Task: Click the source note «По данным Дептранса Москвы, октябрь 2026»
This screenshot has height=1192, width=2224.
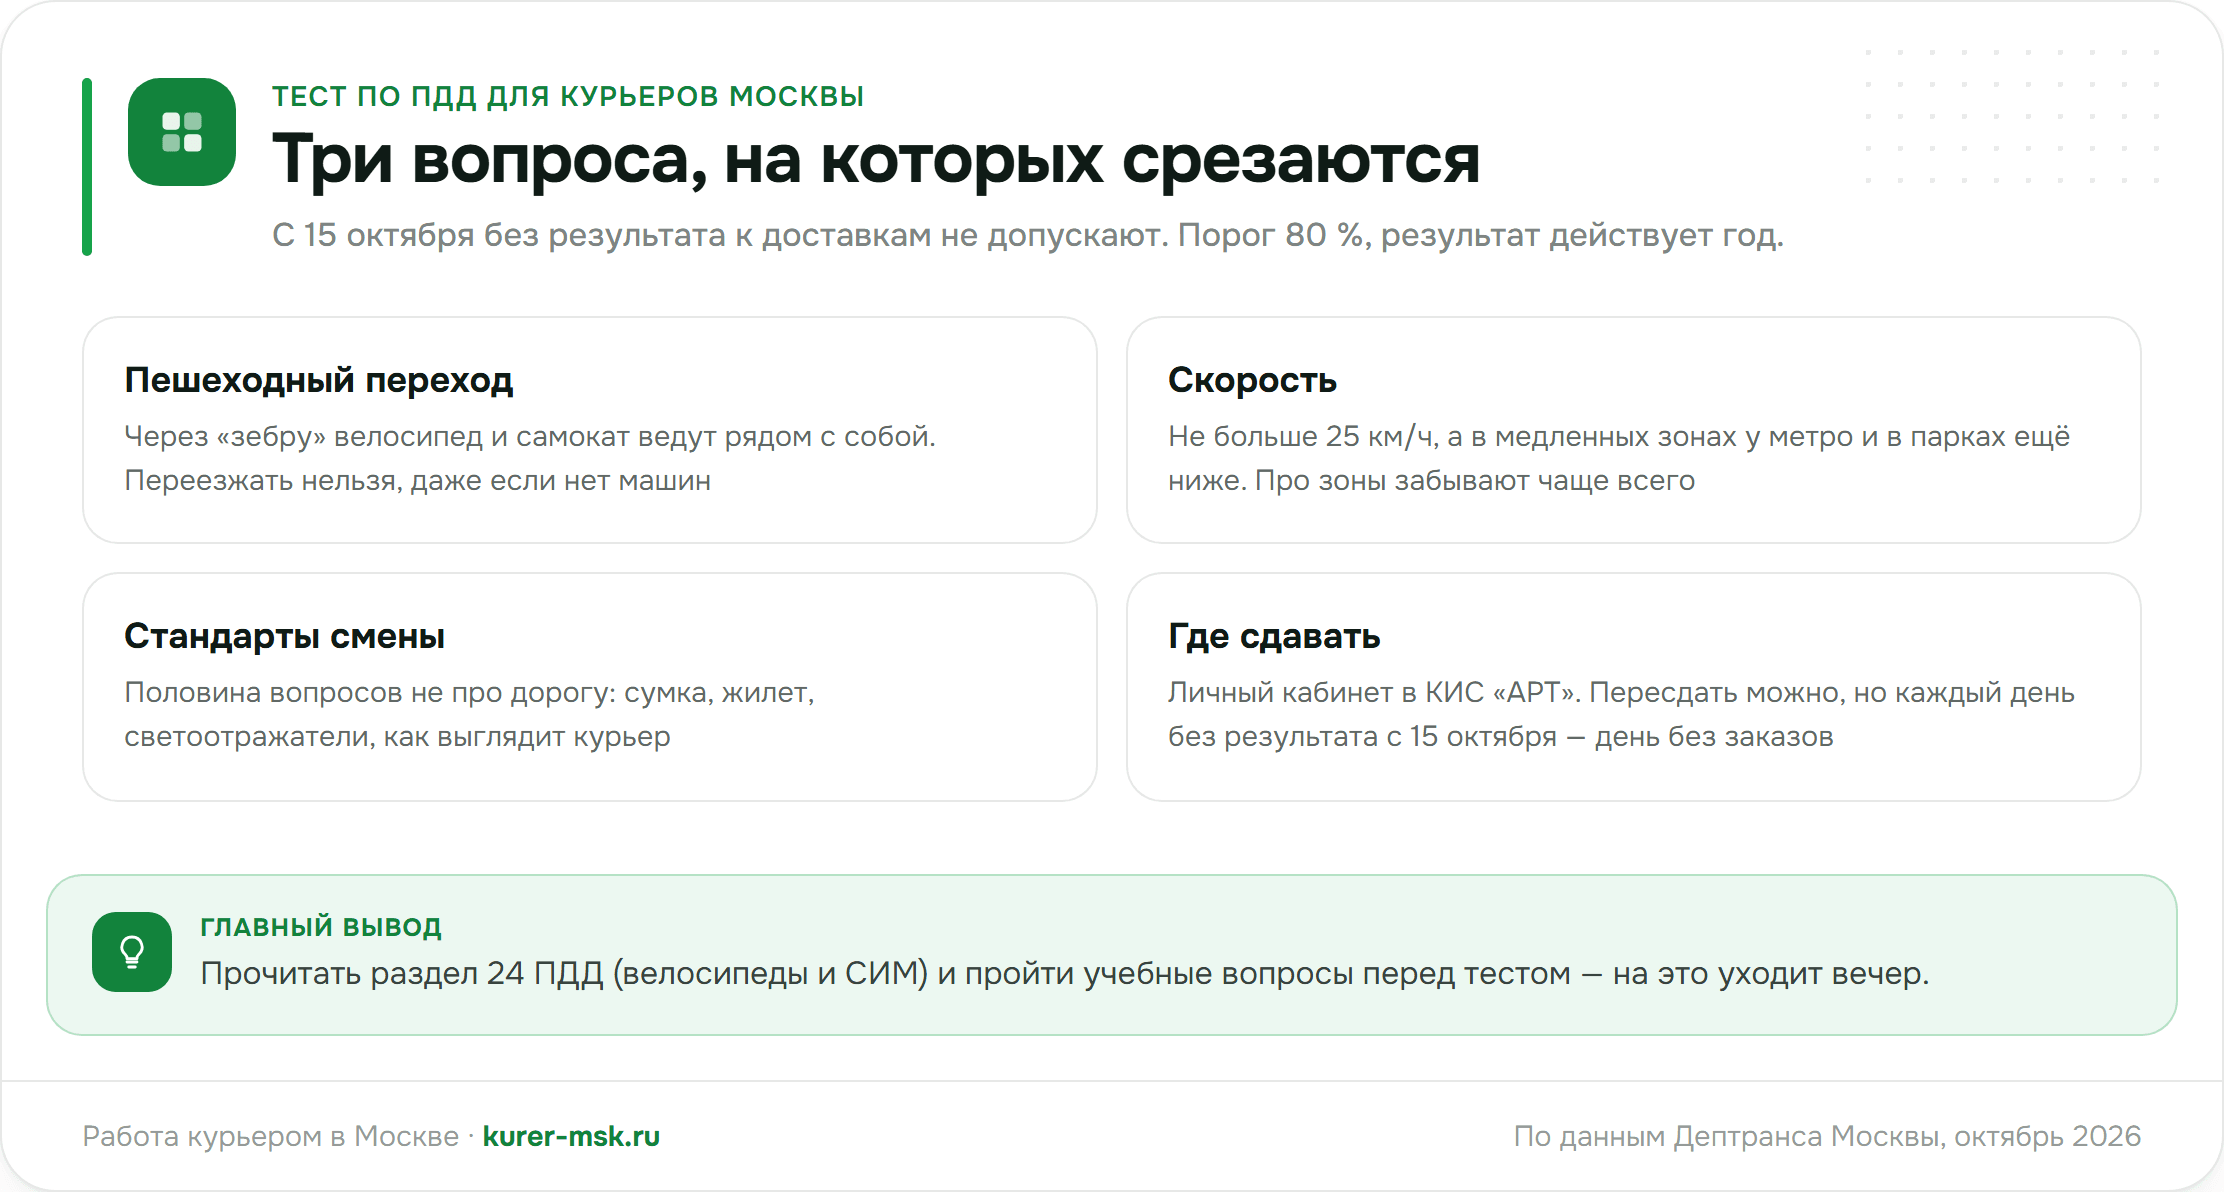Action: (x=1827, y=1136)
